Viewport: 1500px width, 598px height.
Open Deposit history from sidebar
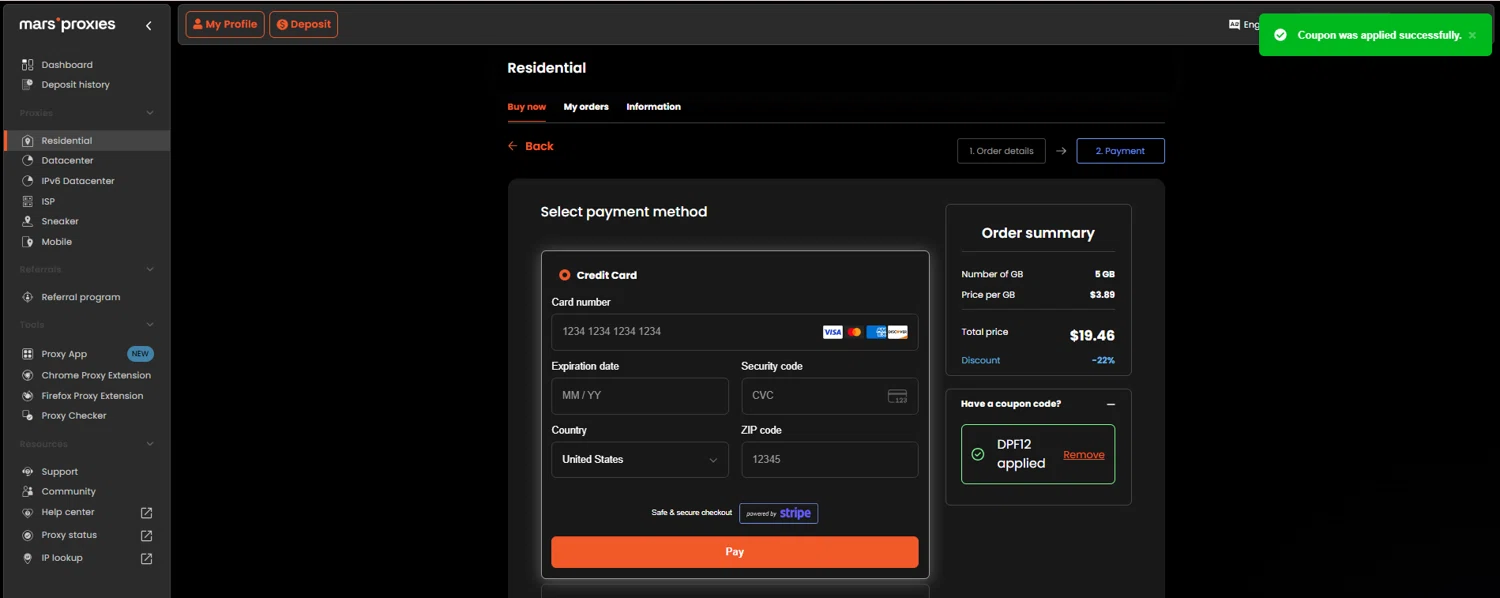[75, 85]
